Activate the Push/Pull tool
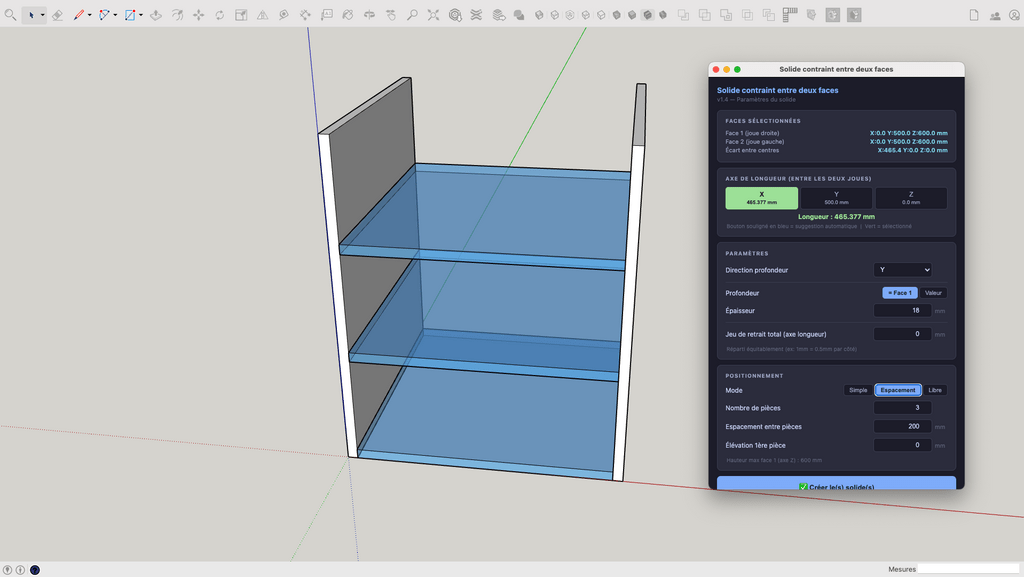 pos(156,15)
